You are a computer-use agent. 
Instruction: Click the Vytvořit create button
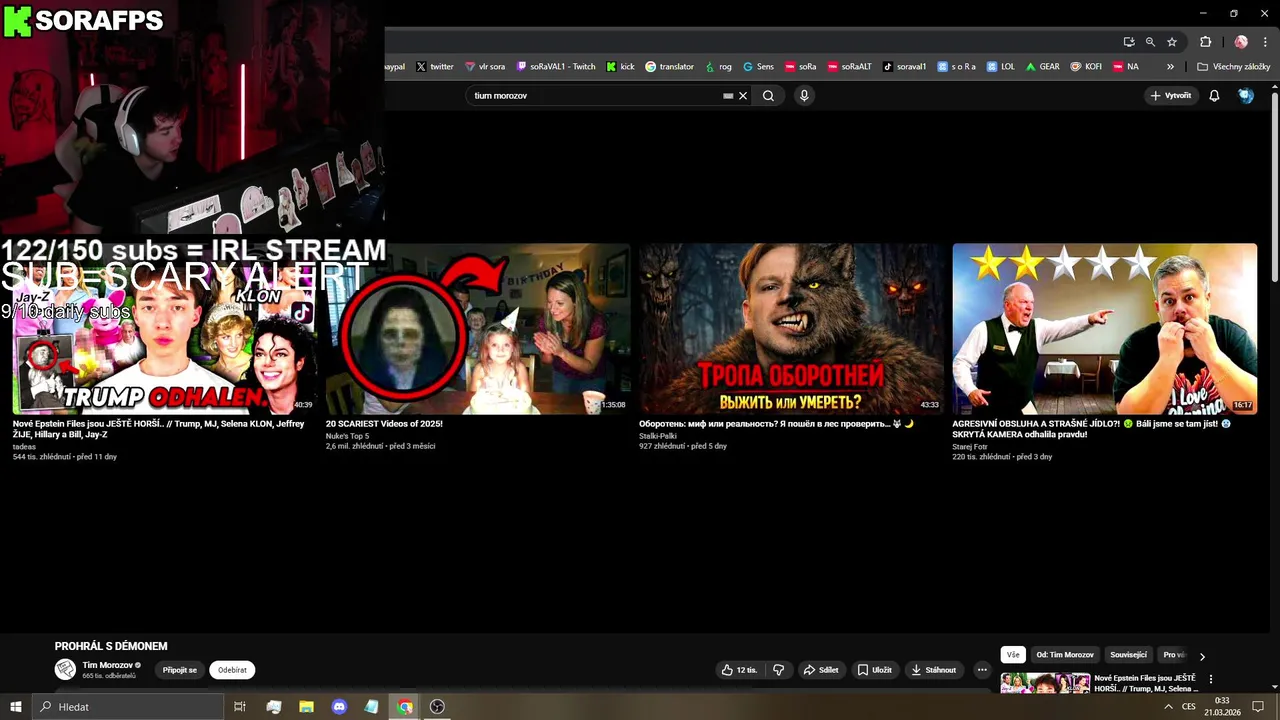[x=1171, y=96]
